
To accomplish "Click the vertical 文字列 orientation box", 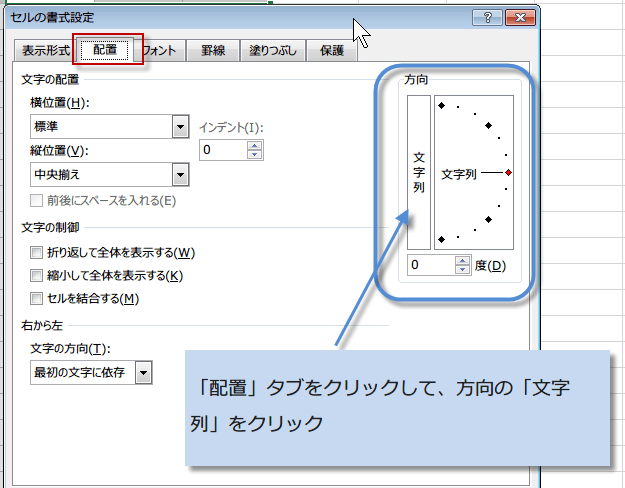I will click(x=419, y=172).
